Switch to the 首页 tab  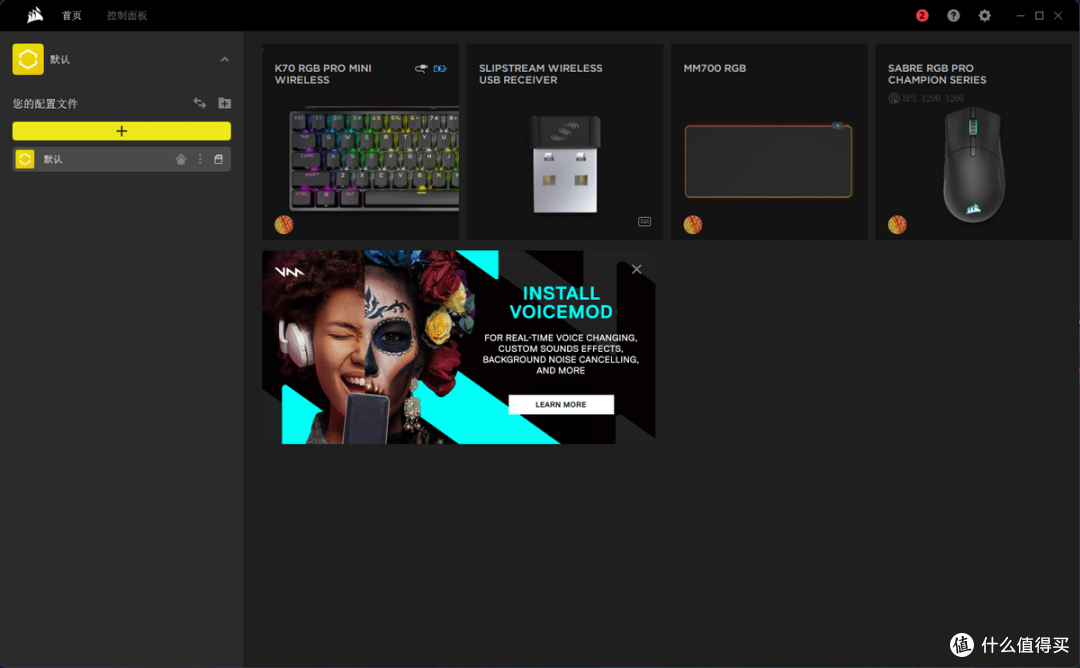72,16
